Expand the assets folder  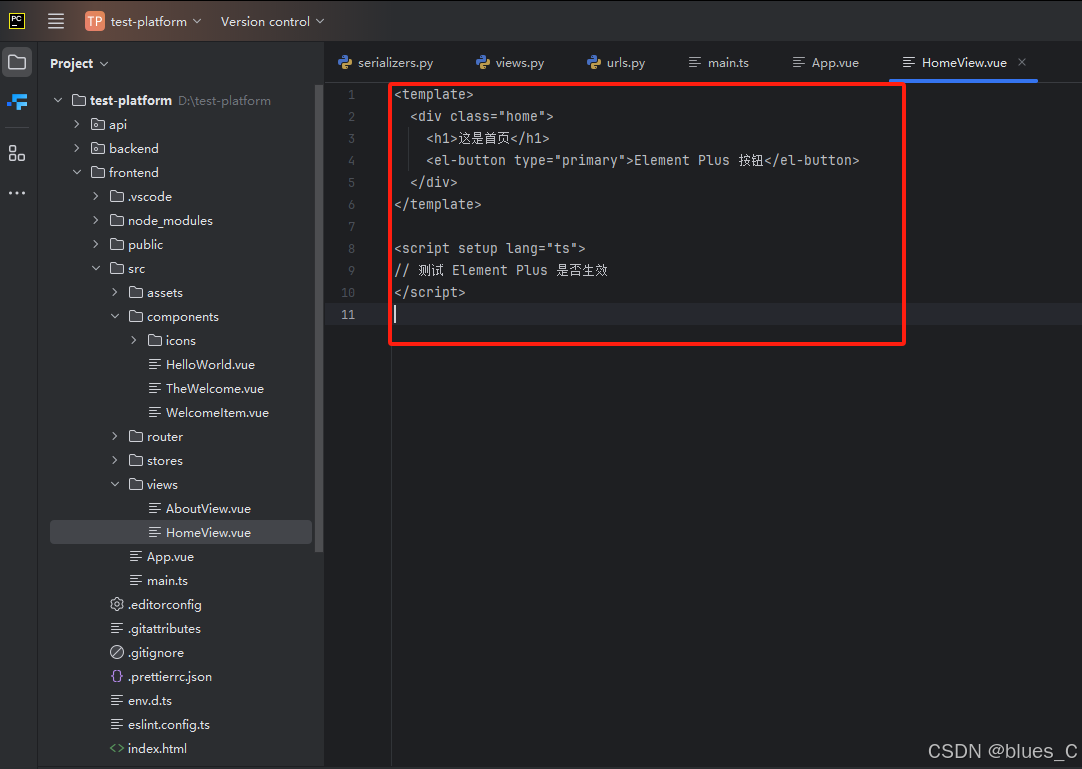click(115, 293)
